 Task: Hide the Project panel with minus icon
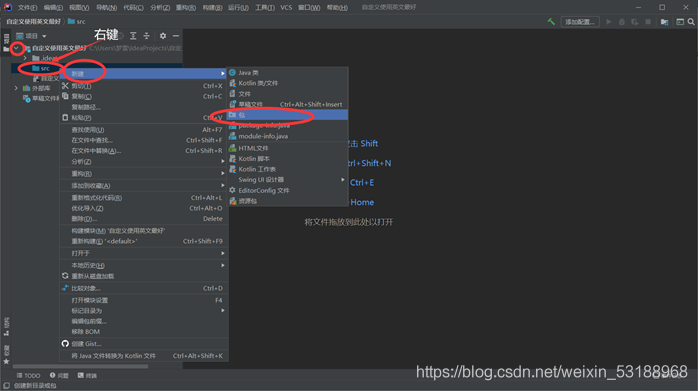tap(176, 36)
